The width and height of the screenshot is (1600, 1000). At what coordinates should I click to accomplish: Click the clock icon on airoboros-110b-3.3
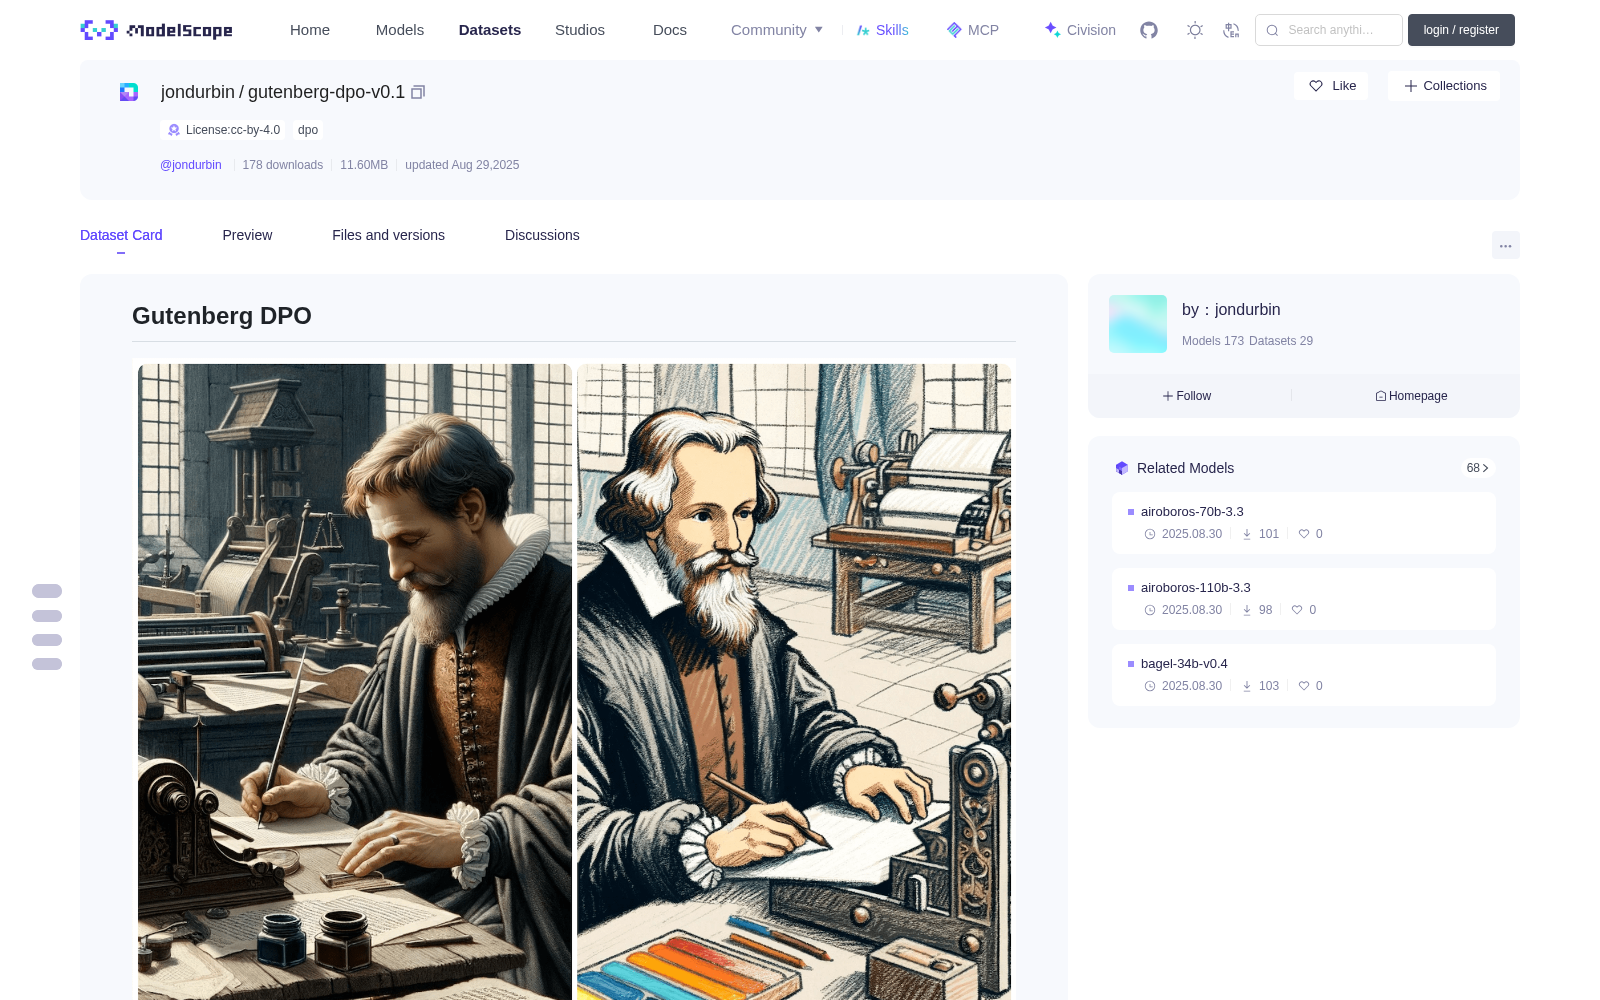click(x=1150, y=610)
